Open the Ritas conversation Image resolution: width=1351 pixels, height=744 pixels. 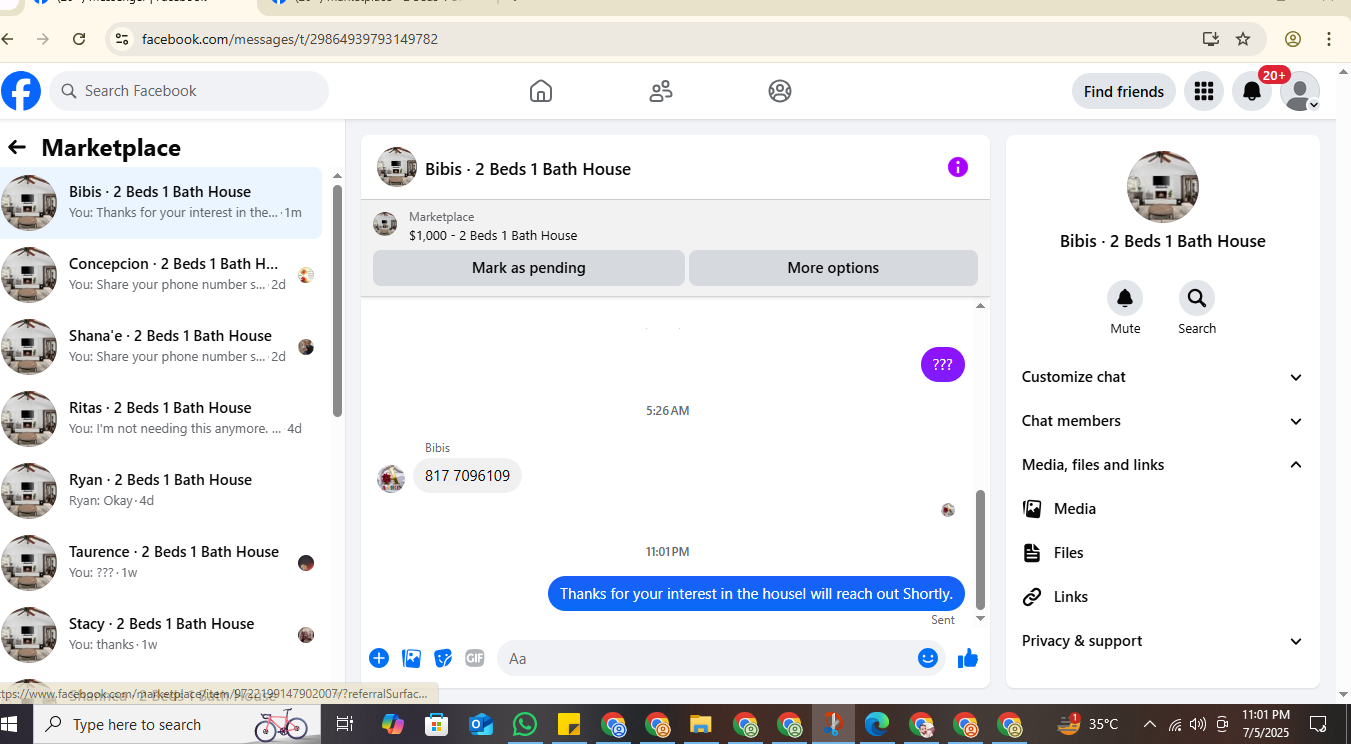coord(162,419)
